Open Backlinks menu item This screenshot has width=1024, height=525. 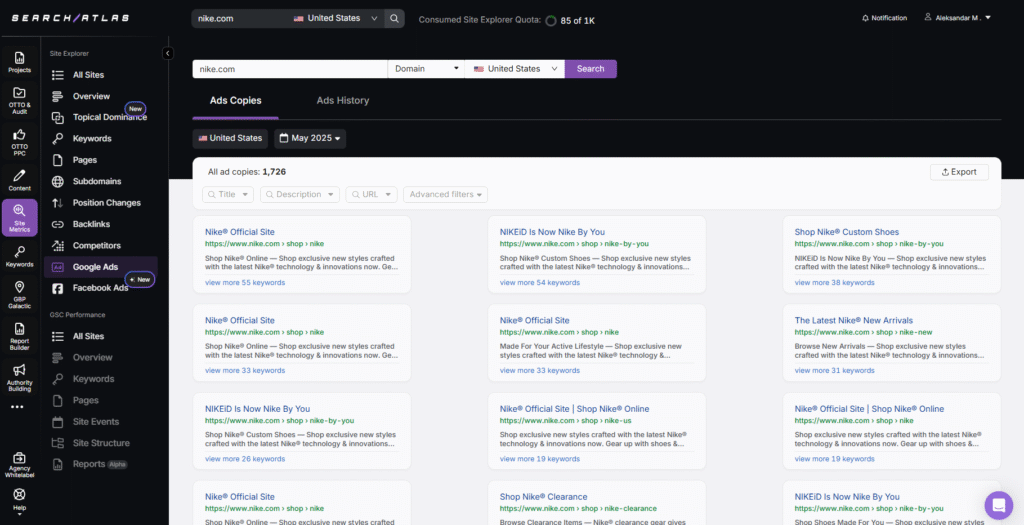point(91,224)
